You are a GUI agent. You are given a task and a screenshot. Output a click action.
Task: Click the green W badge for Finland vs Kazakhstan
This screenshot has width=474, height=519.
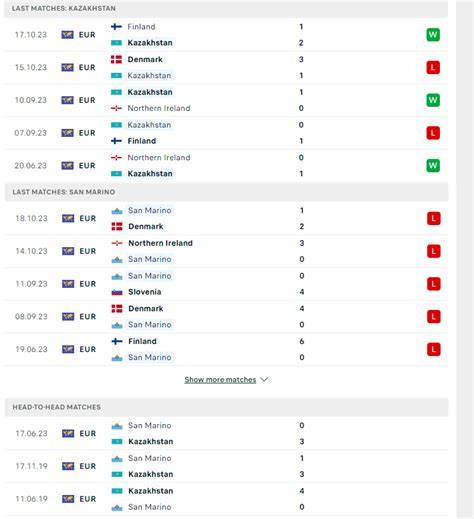click(433, 35)
